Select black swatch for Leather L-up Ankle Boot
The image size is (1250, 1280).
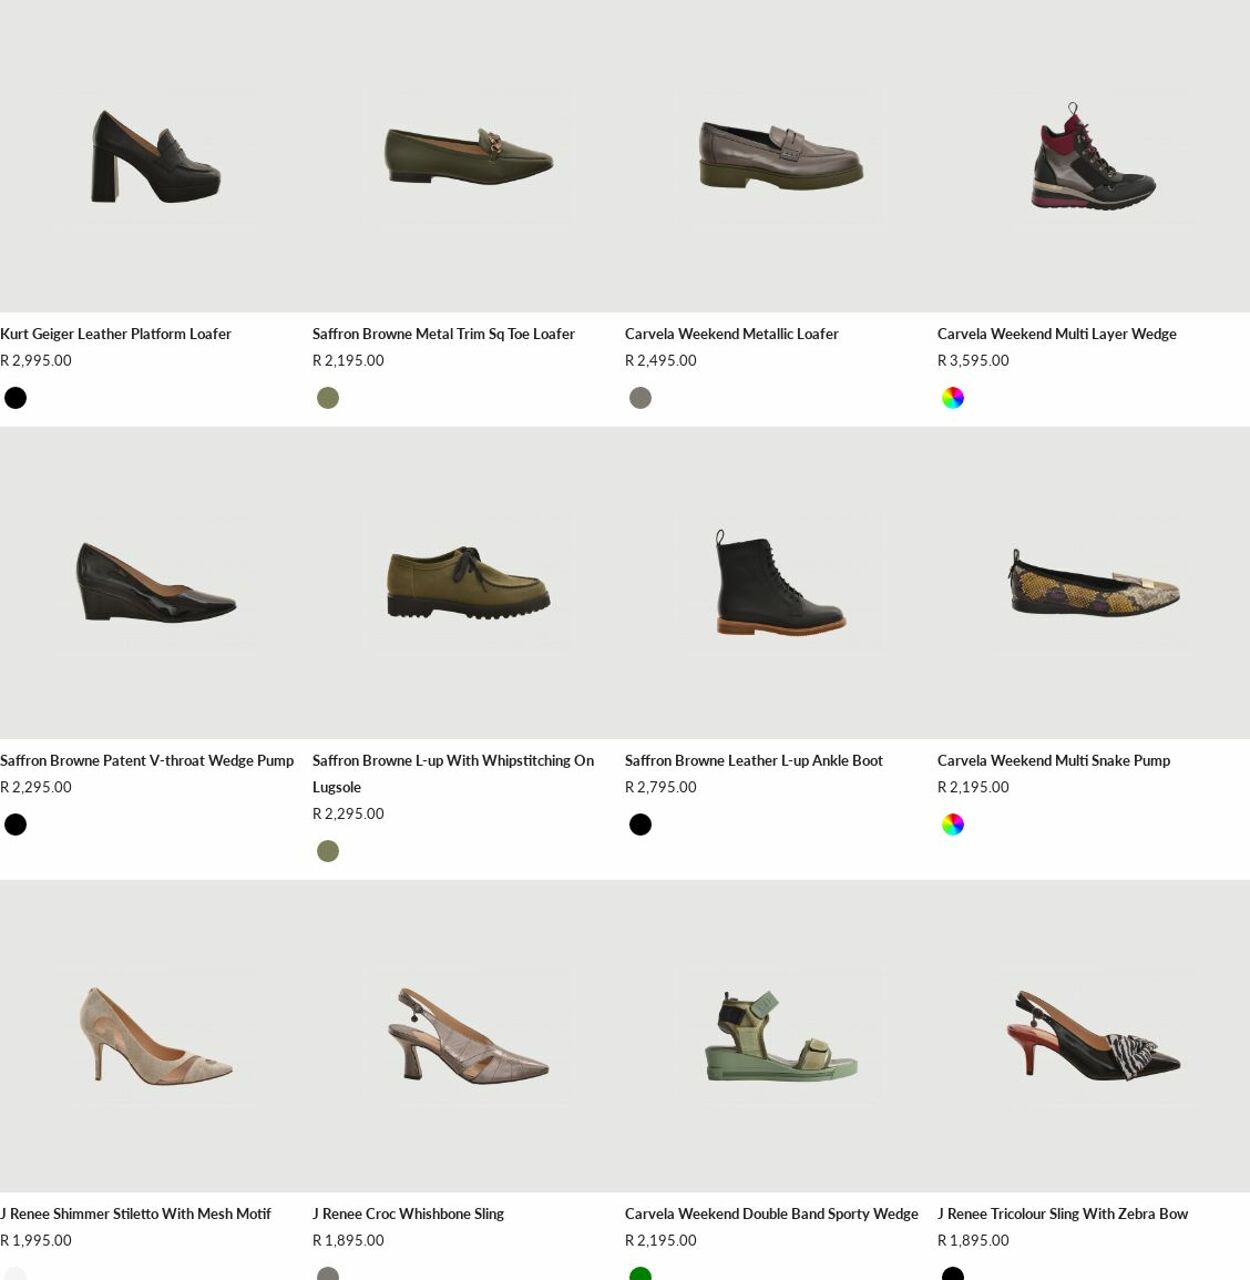point(641,825)
